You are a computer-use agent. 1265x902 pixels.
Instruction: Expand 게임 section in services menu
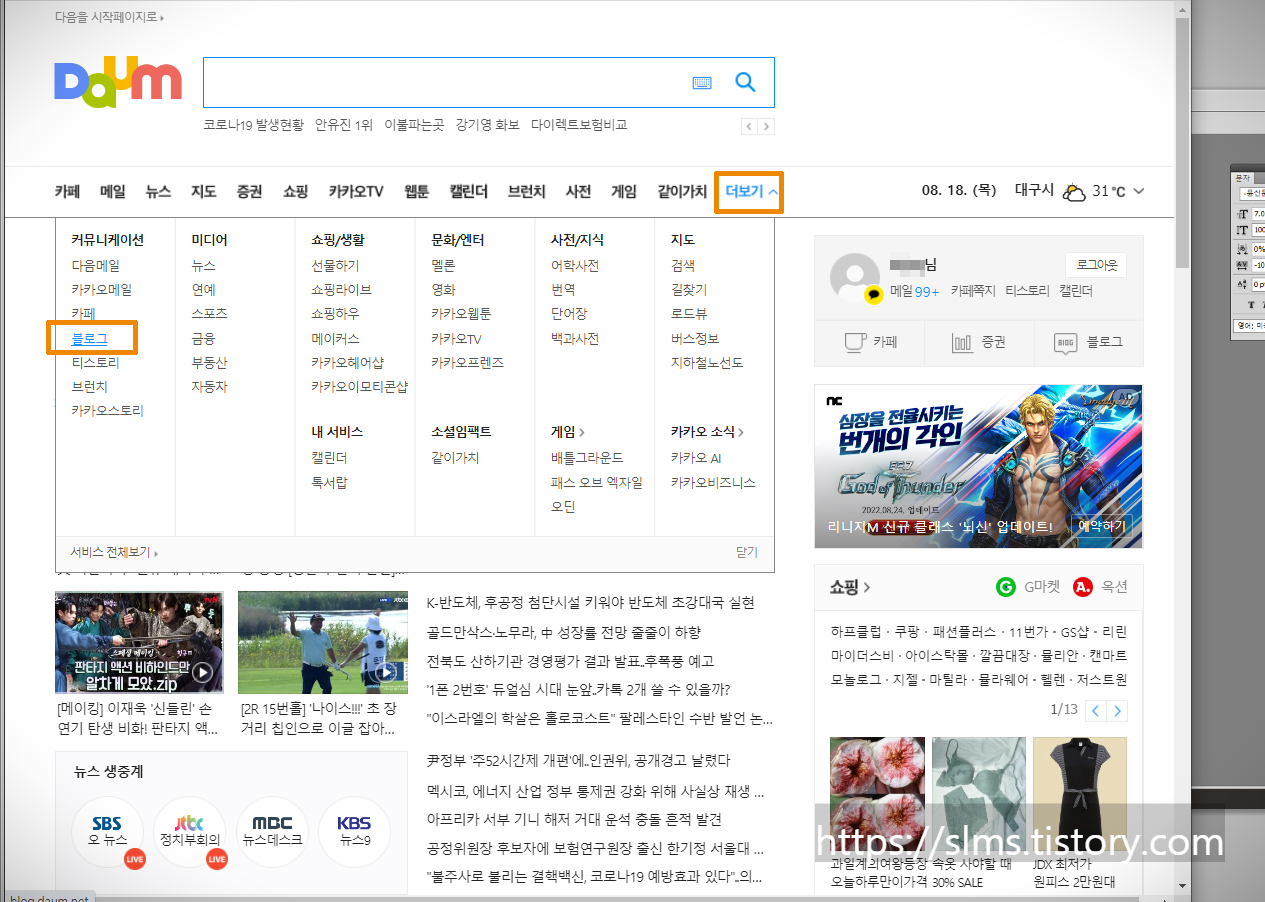click(x=568, y=432)
